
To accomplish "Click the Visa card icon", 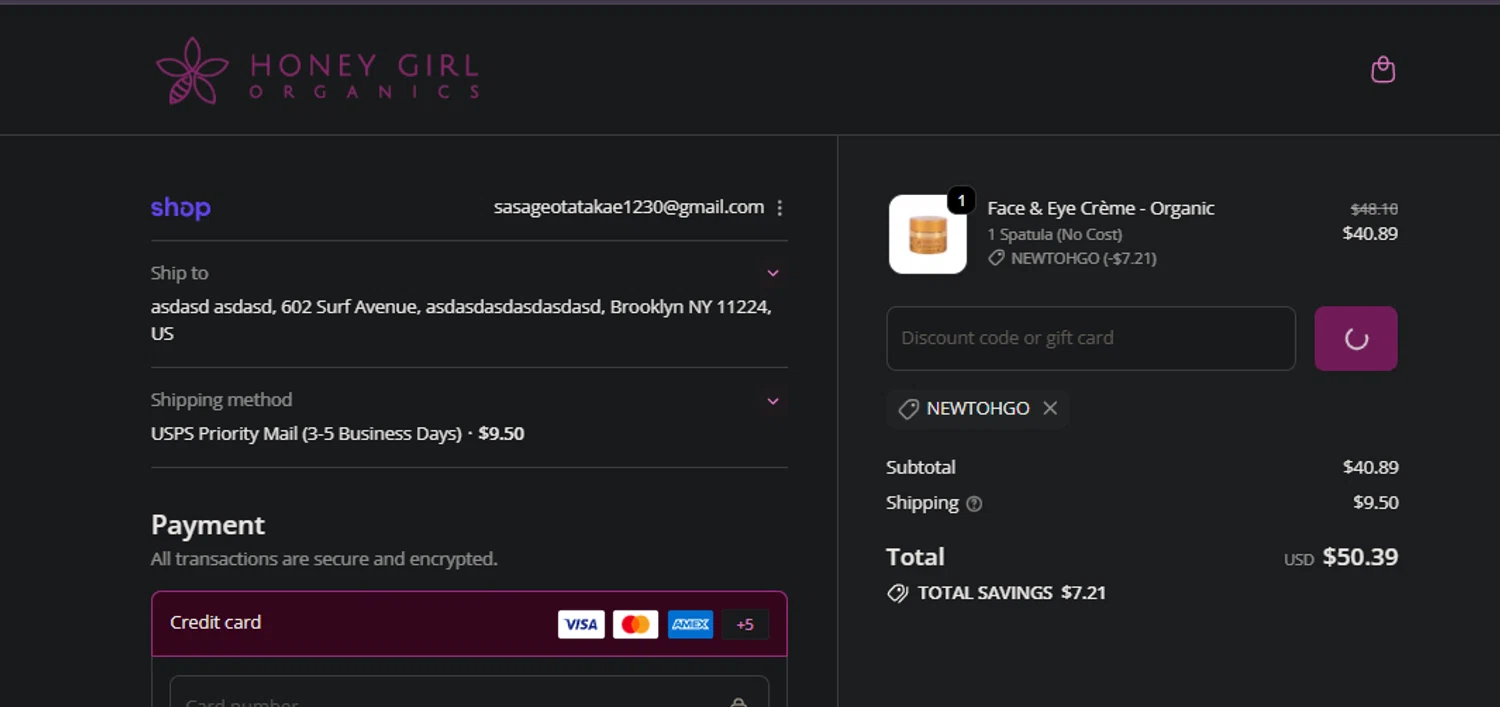I will 581,624.
